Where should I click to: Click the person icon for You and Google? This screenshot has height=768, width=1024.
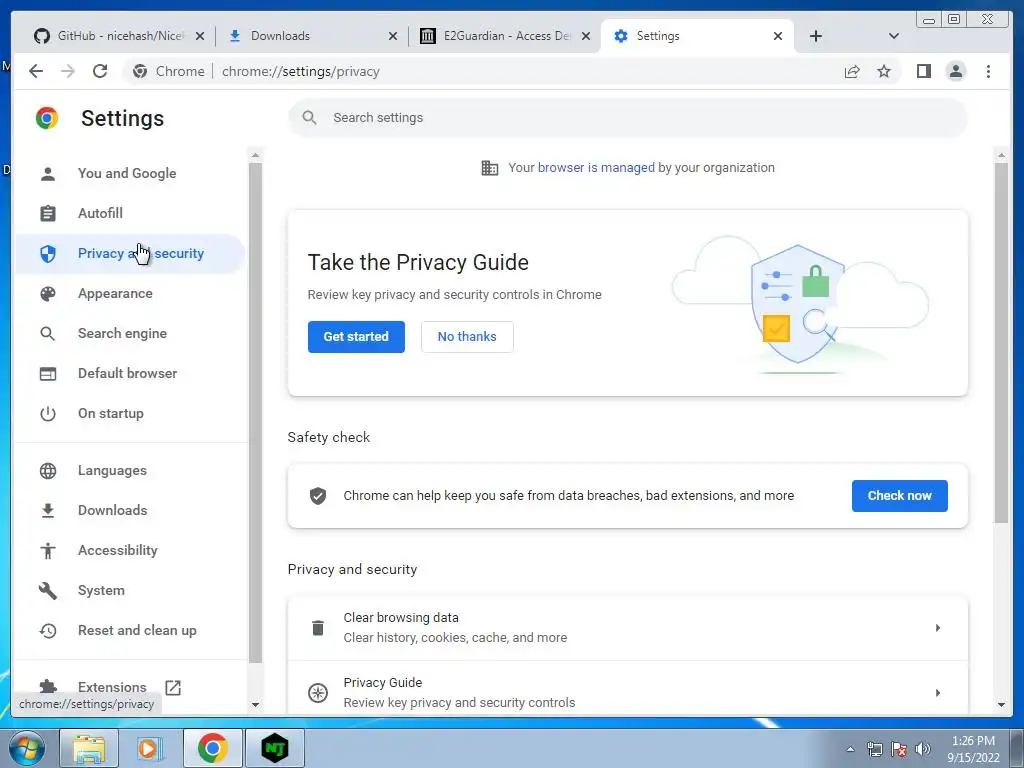pyautogui.click(x=48, y=174)
